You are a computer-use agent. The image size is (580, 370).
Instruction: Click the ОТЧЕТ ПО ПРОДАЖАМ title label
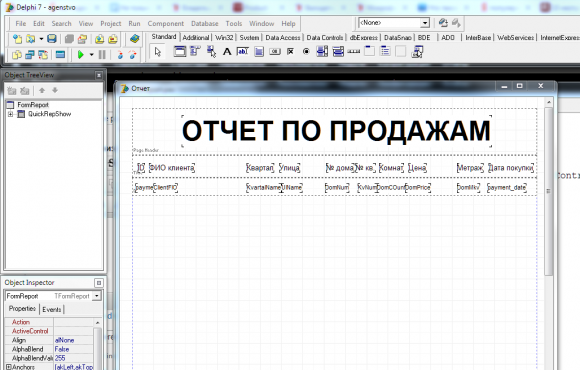(336, 131)
